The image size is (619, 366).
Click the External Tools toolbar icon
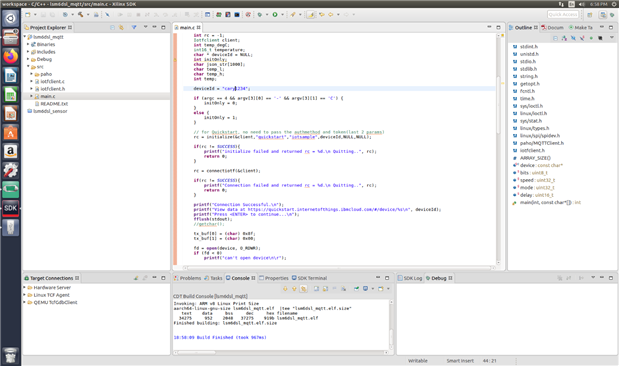point(293,15)
